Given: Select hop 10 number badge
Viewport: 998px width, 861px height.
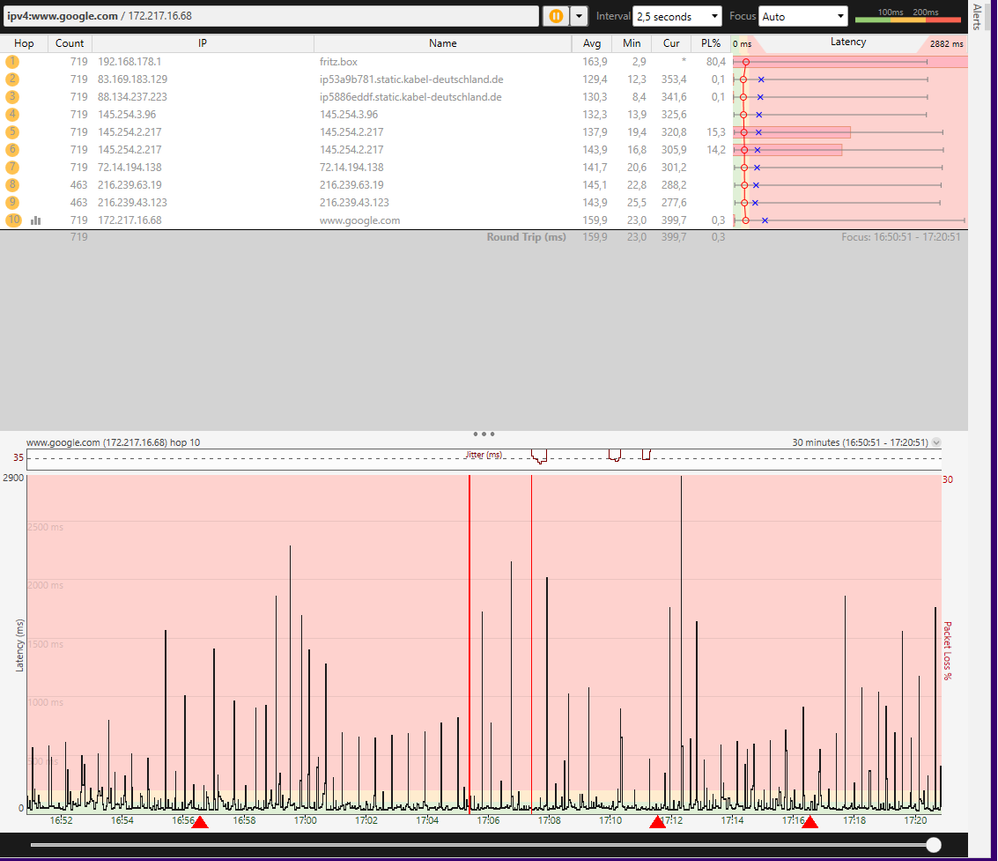Looking at the screenshot, I should [13, 220].
